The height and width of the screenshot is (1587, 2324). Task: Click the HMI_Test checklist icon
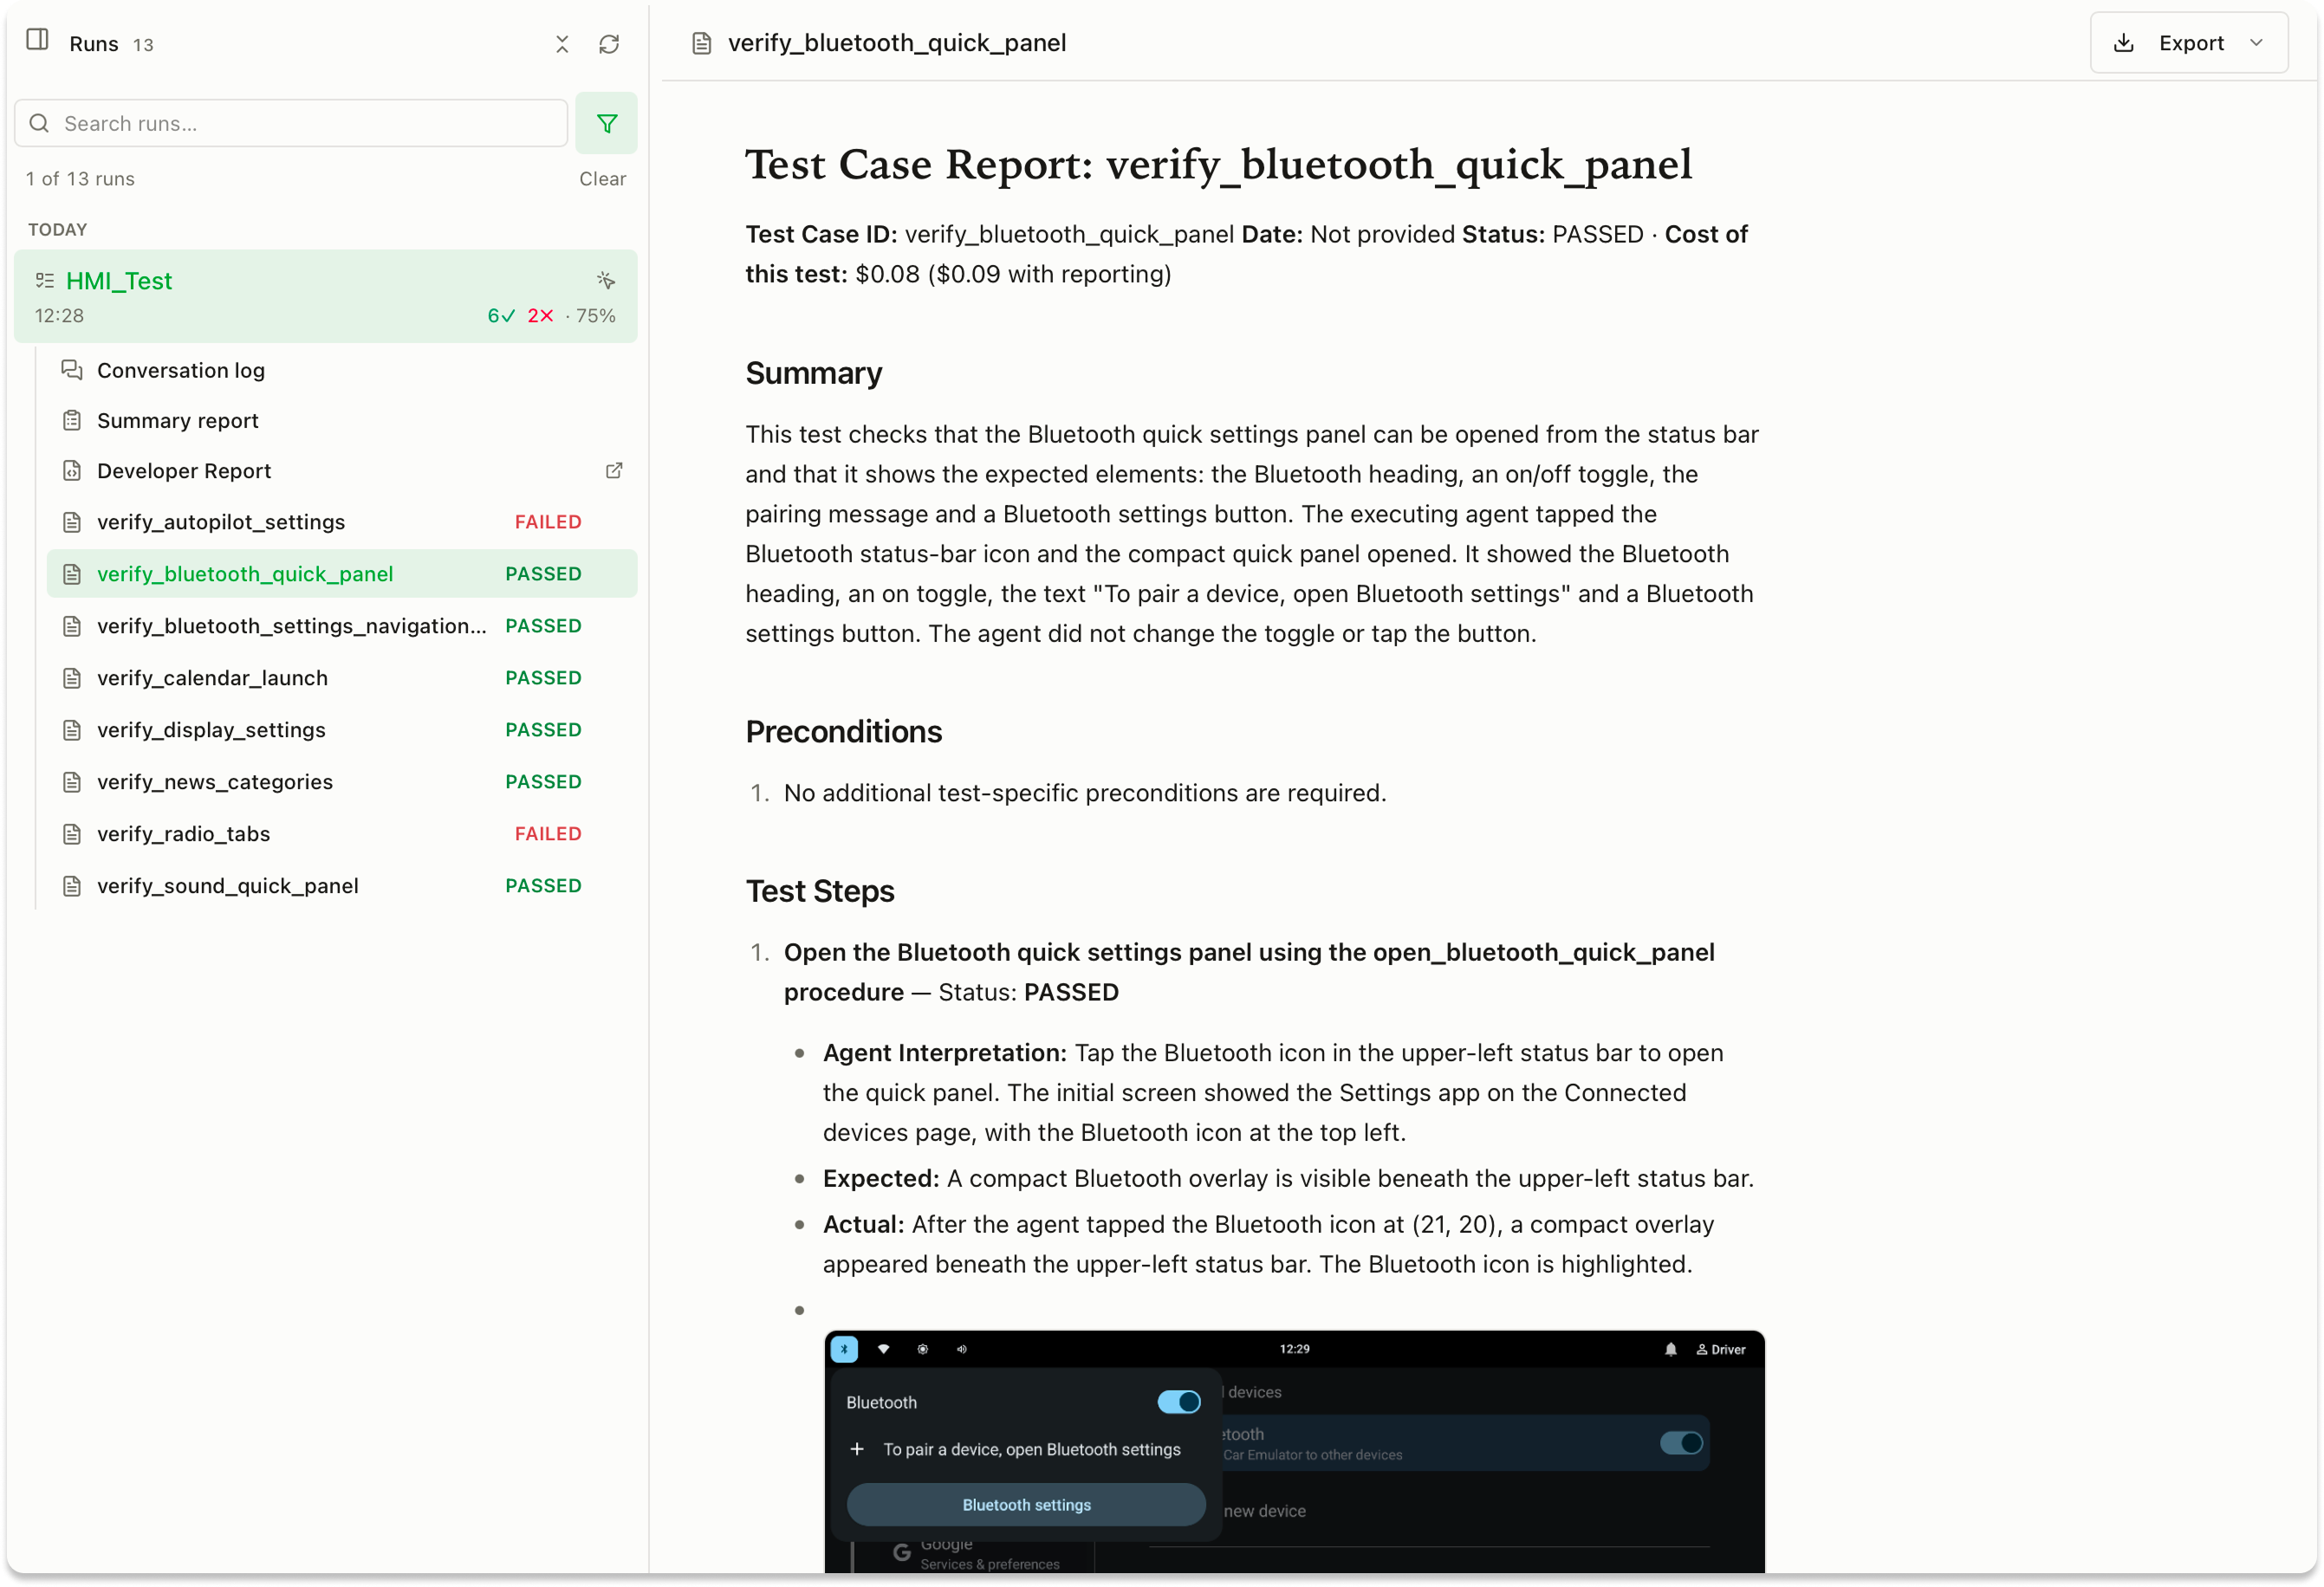pyautogui.click(x=45, y=281)
